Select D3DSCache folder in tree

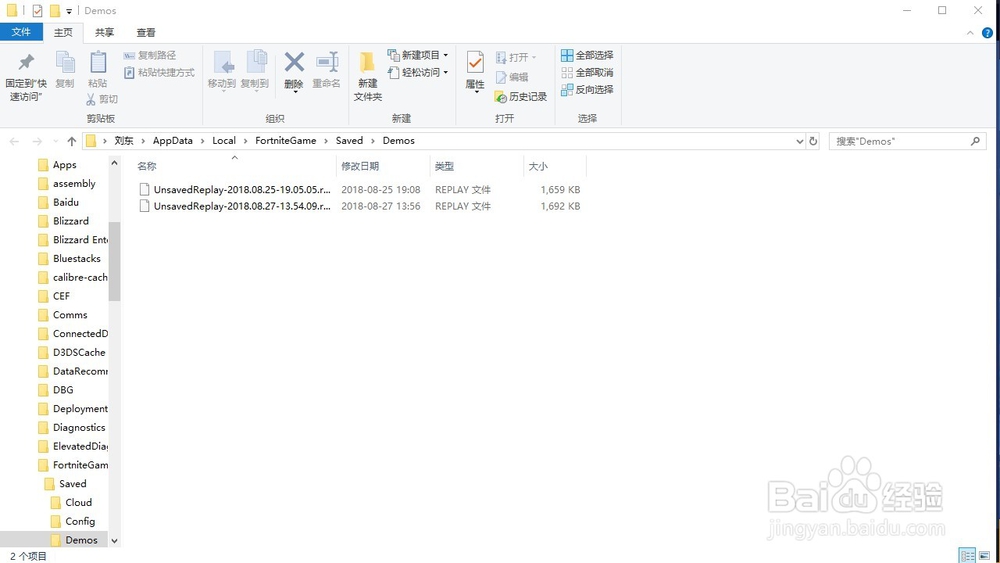(x=78, y=353)
